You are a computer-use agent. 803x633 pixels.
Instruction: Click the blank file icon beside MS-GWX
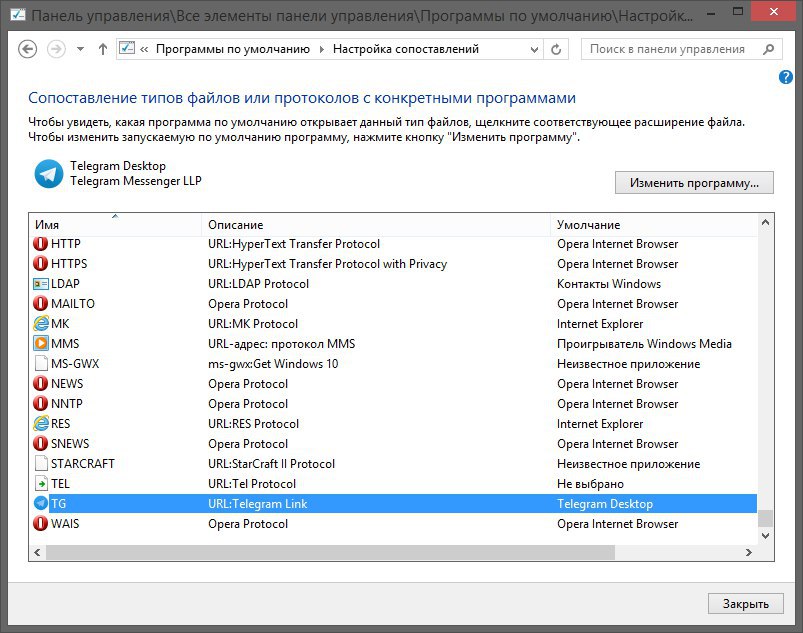coord(40,364)
